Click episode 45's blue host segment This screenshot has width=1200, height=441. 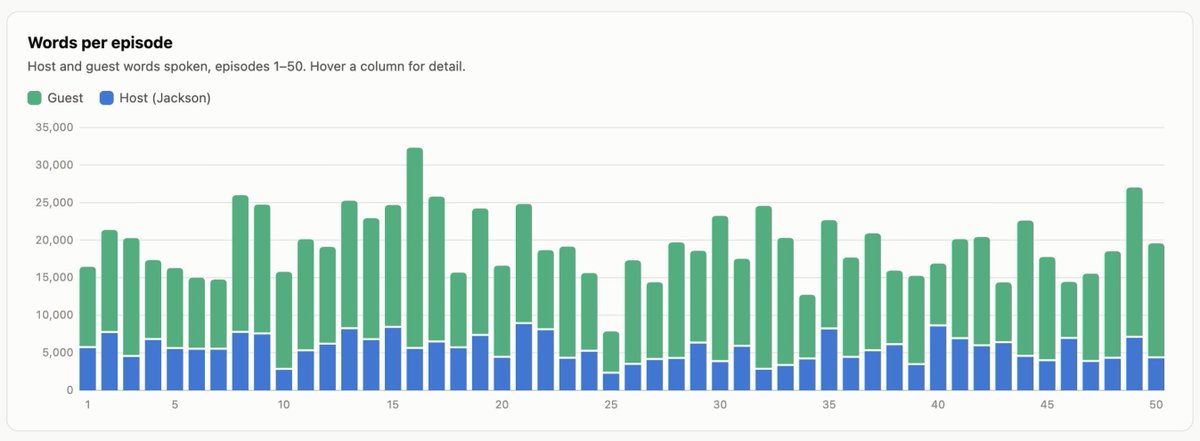pos(1047,376)
